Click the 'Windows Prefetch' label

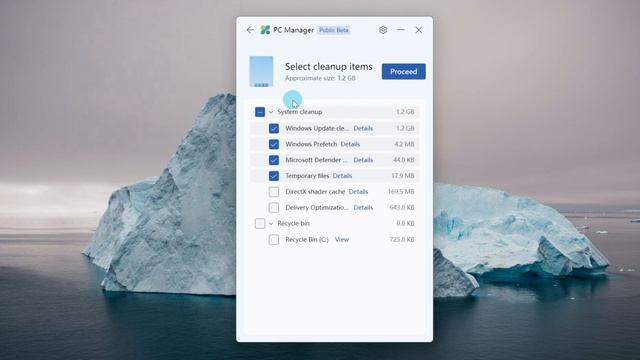311,144
